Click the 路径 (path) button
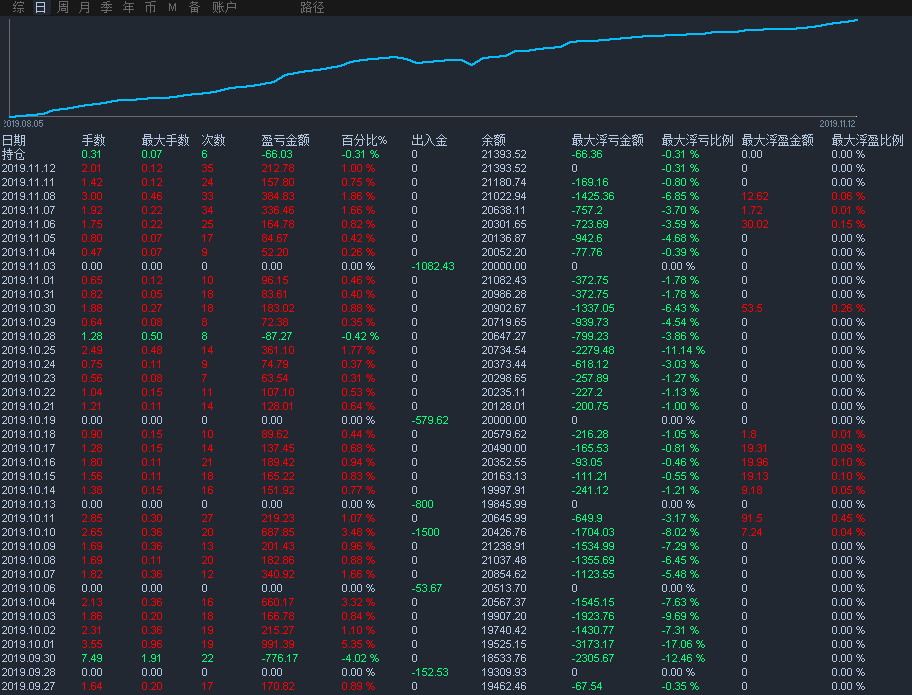This screenshot has width=912, height=695. coord(312,8)
